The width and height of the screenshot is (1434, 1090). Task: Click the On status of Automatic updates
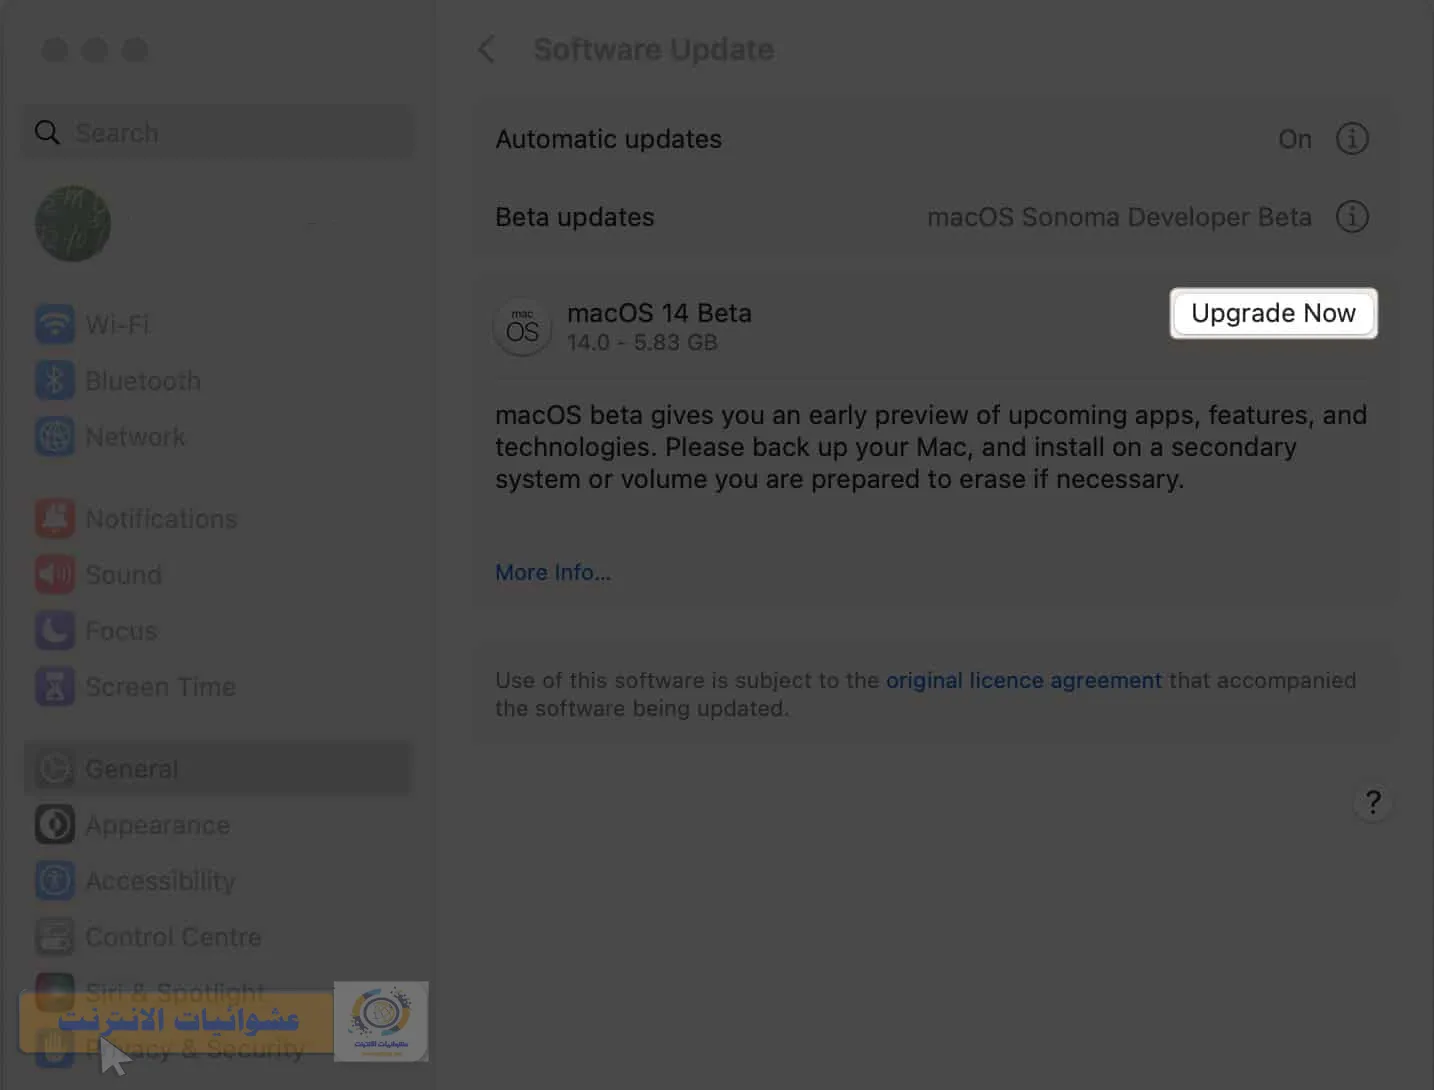point(1295,139)
